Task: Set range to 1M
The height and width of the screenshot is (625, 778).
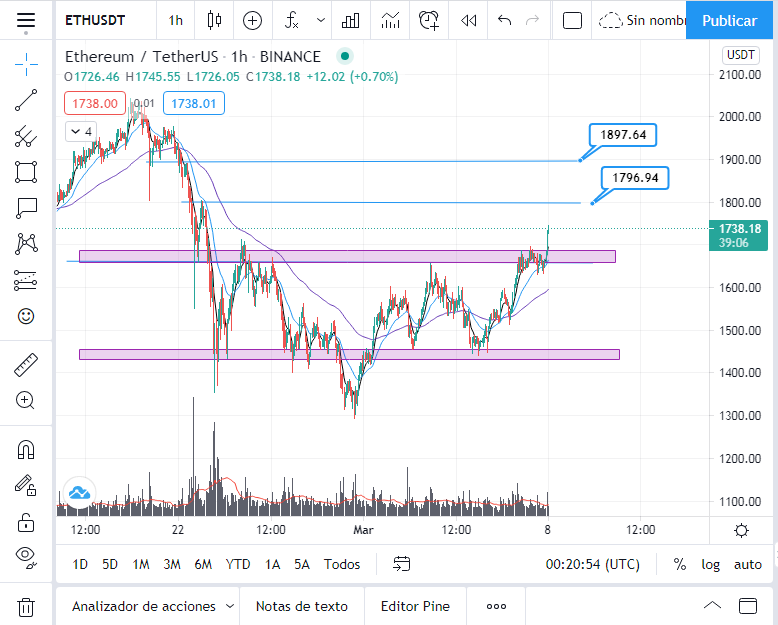Action: [141, 564]
